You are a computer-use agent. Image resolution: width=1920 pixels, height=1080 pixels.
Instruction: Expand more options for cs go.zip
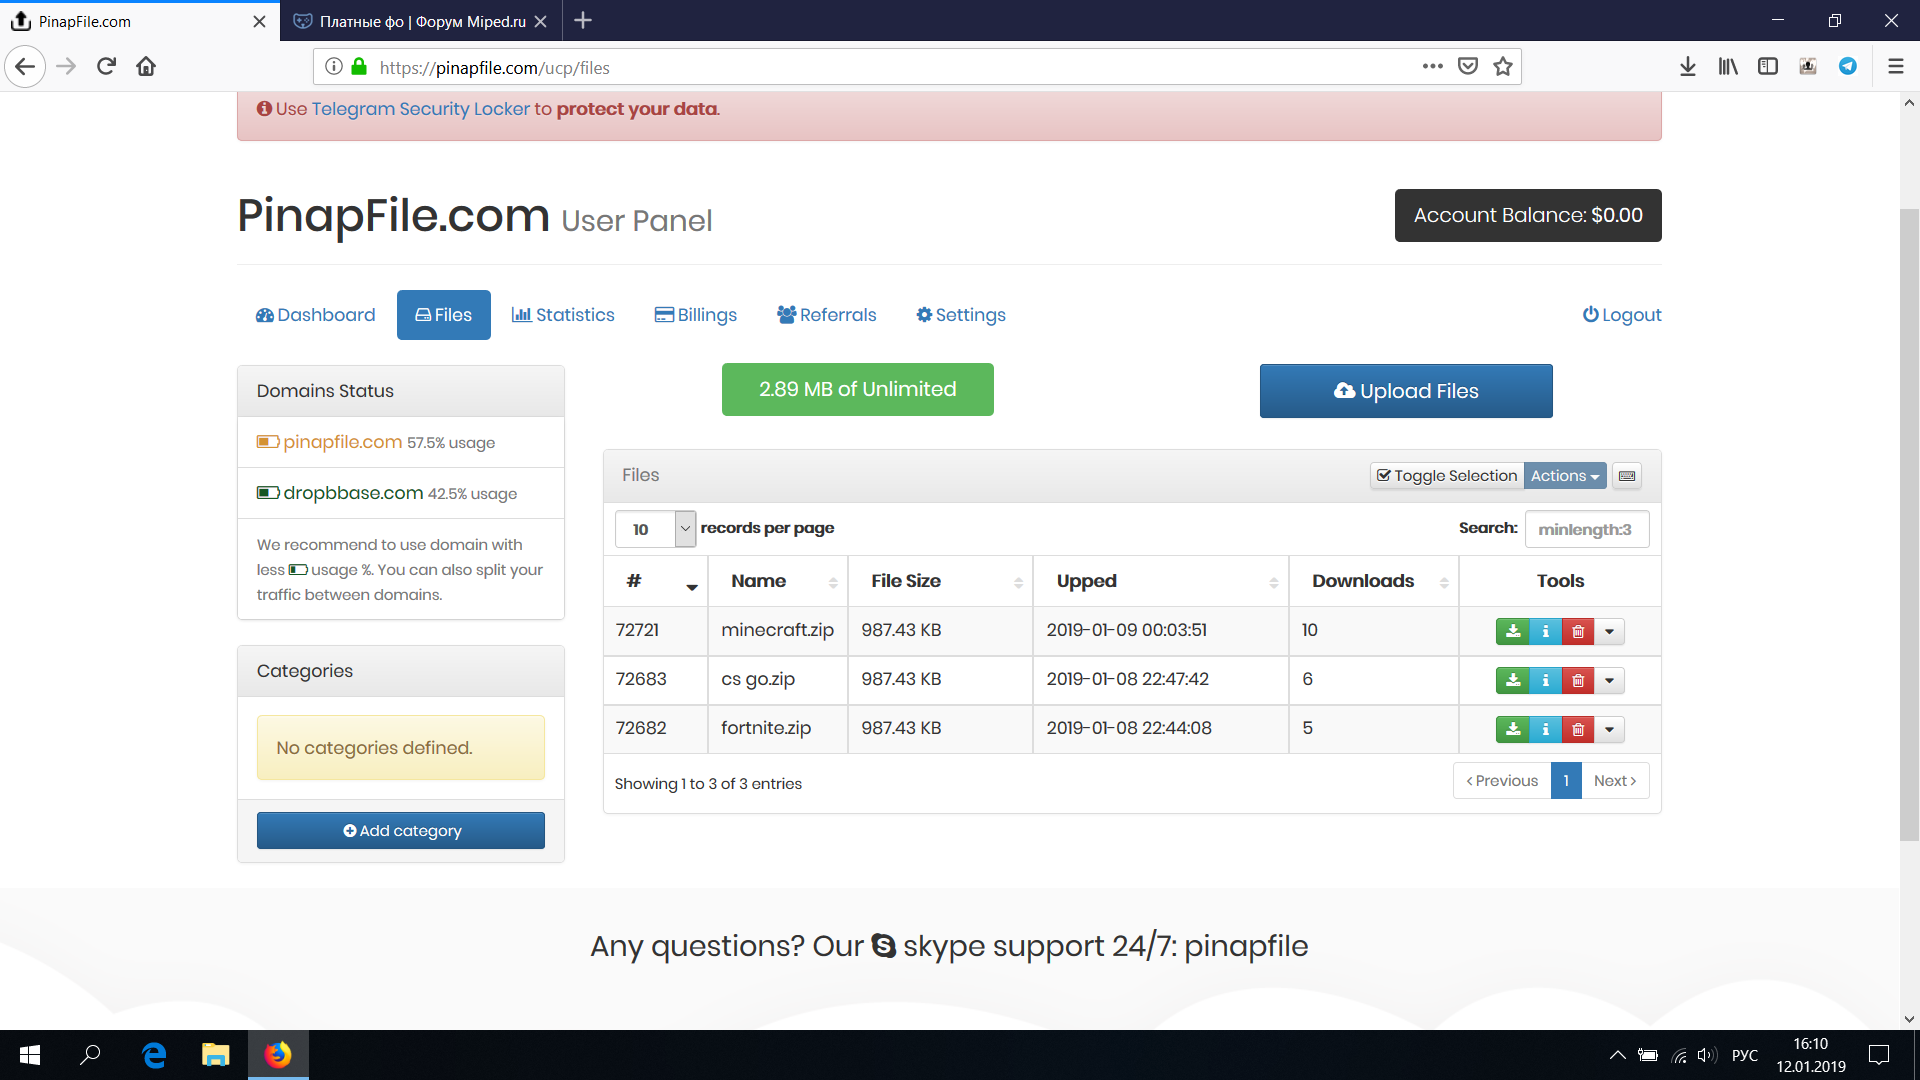1609,680
